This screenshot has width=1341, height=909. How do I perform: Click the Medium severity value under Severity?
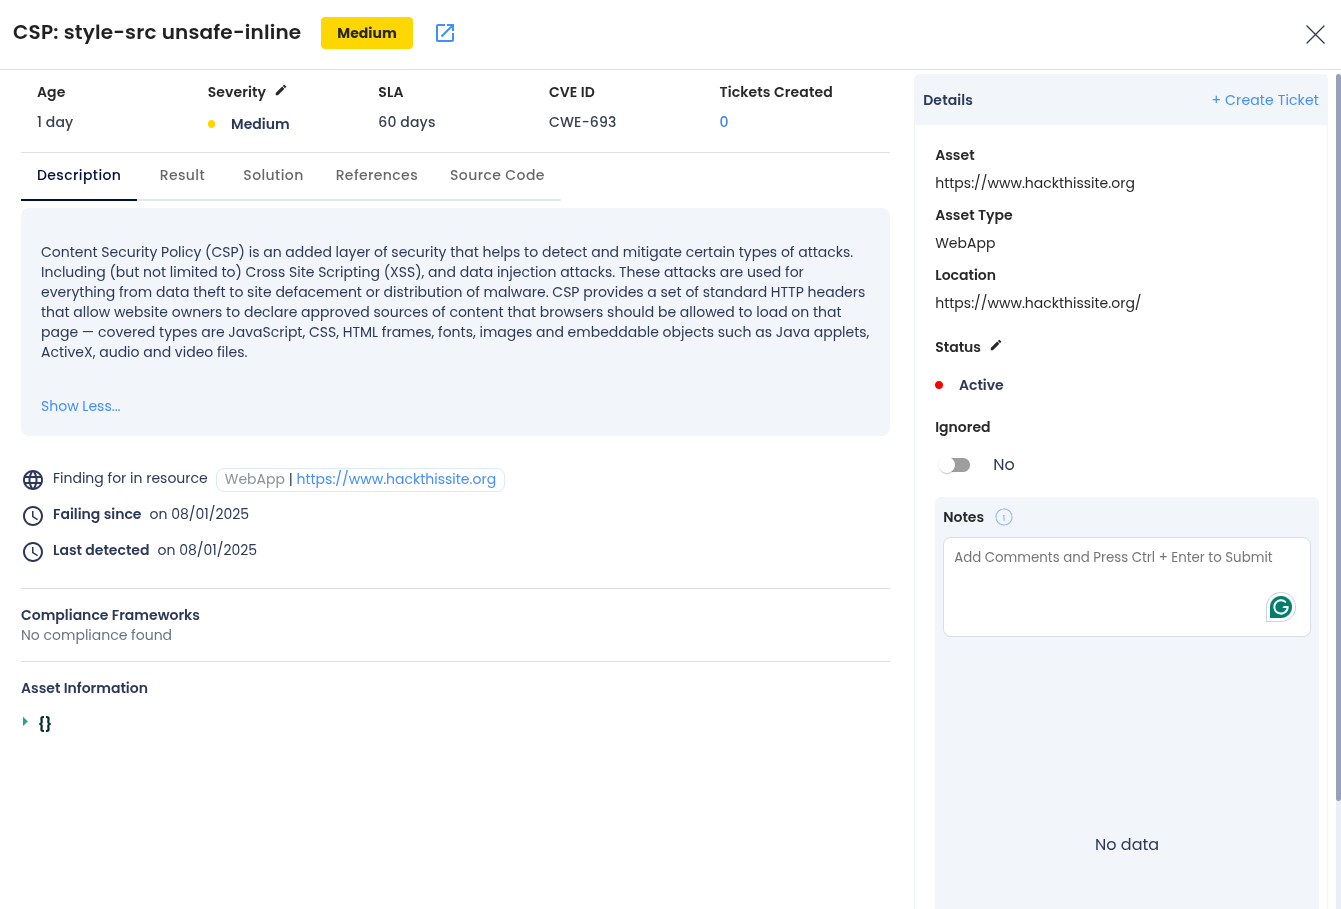pyautogui.click(x=260, y=124)
